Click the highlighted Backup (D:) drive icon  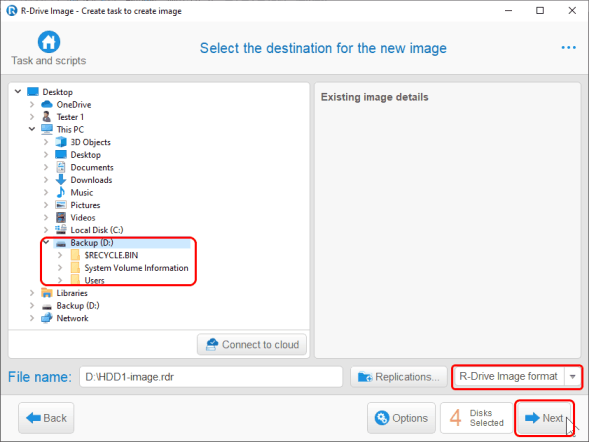click(61, 243)
